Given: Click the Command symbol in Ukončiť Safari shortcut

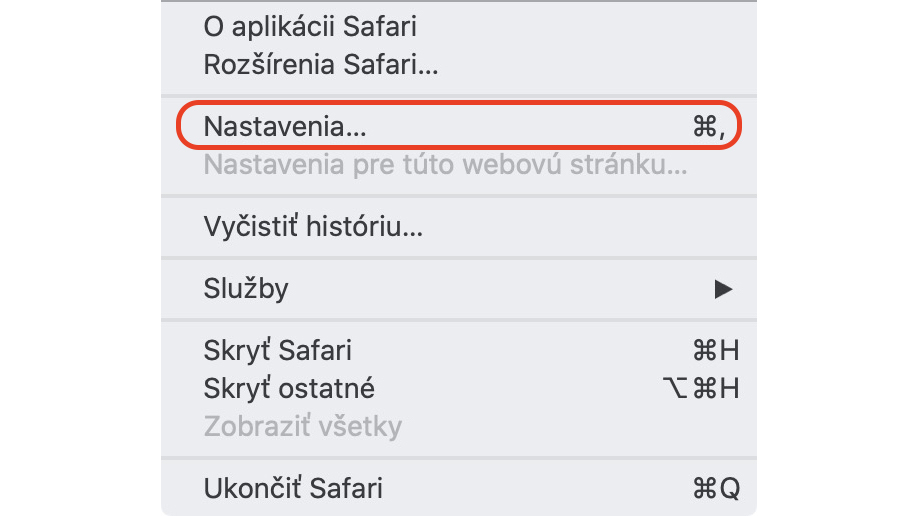Looking at the screenshot, I should click(704, 488).
